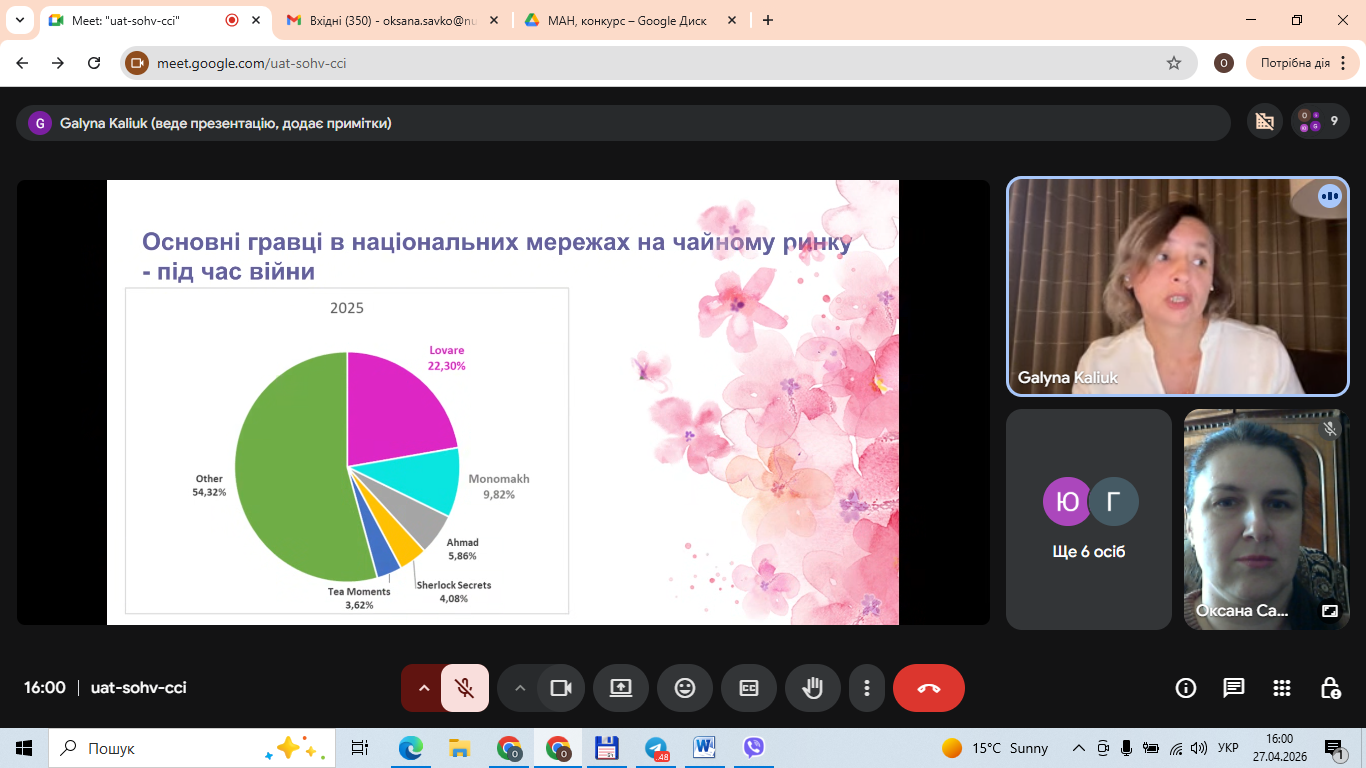This screenshot has width=1366, height=768.
Task: Open the Meet activities grid icon
Action: pos(1282,688)
